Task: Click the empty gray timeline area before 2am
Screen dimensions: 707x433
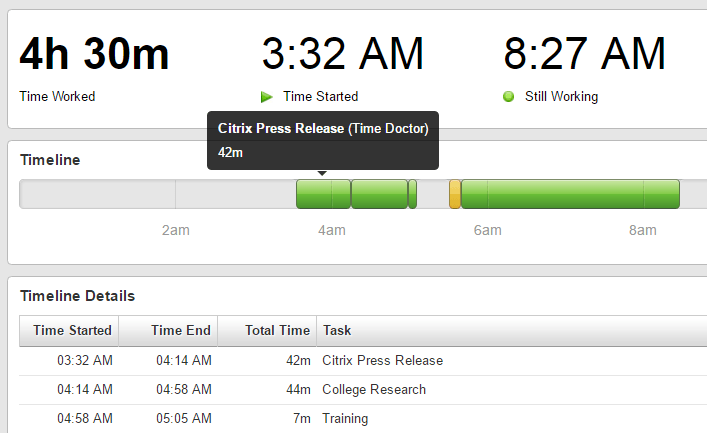Action: click(97, 194)
